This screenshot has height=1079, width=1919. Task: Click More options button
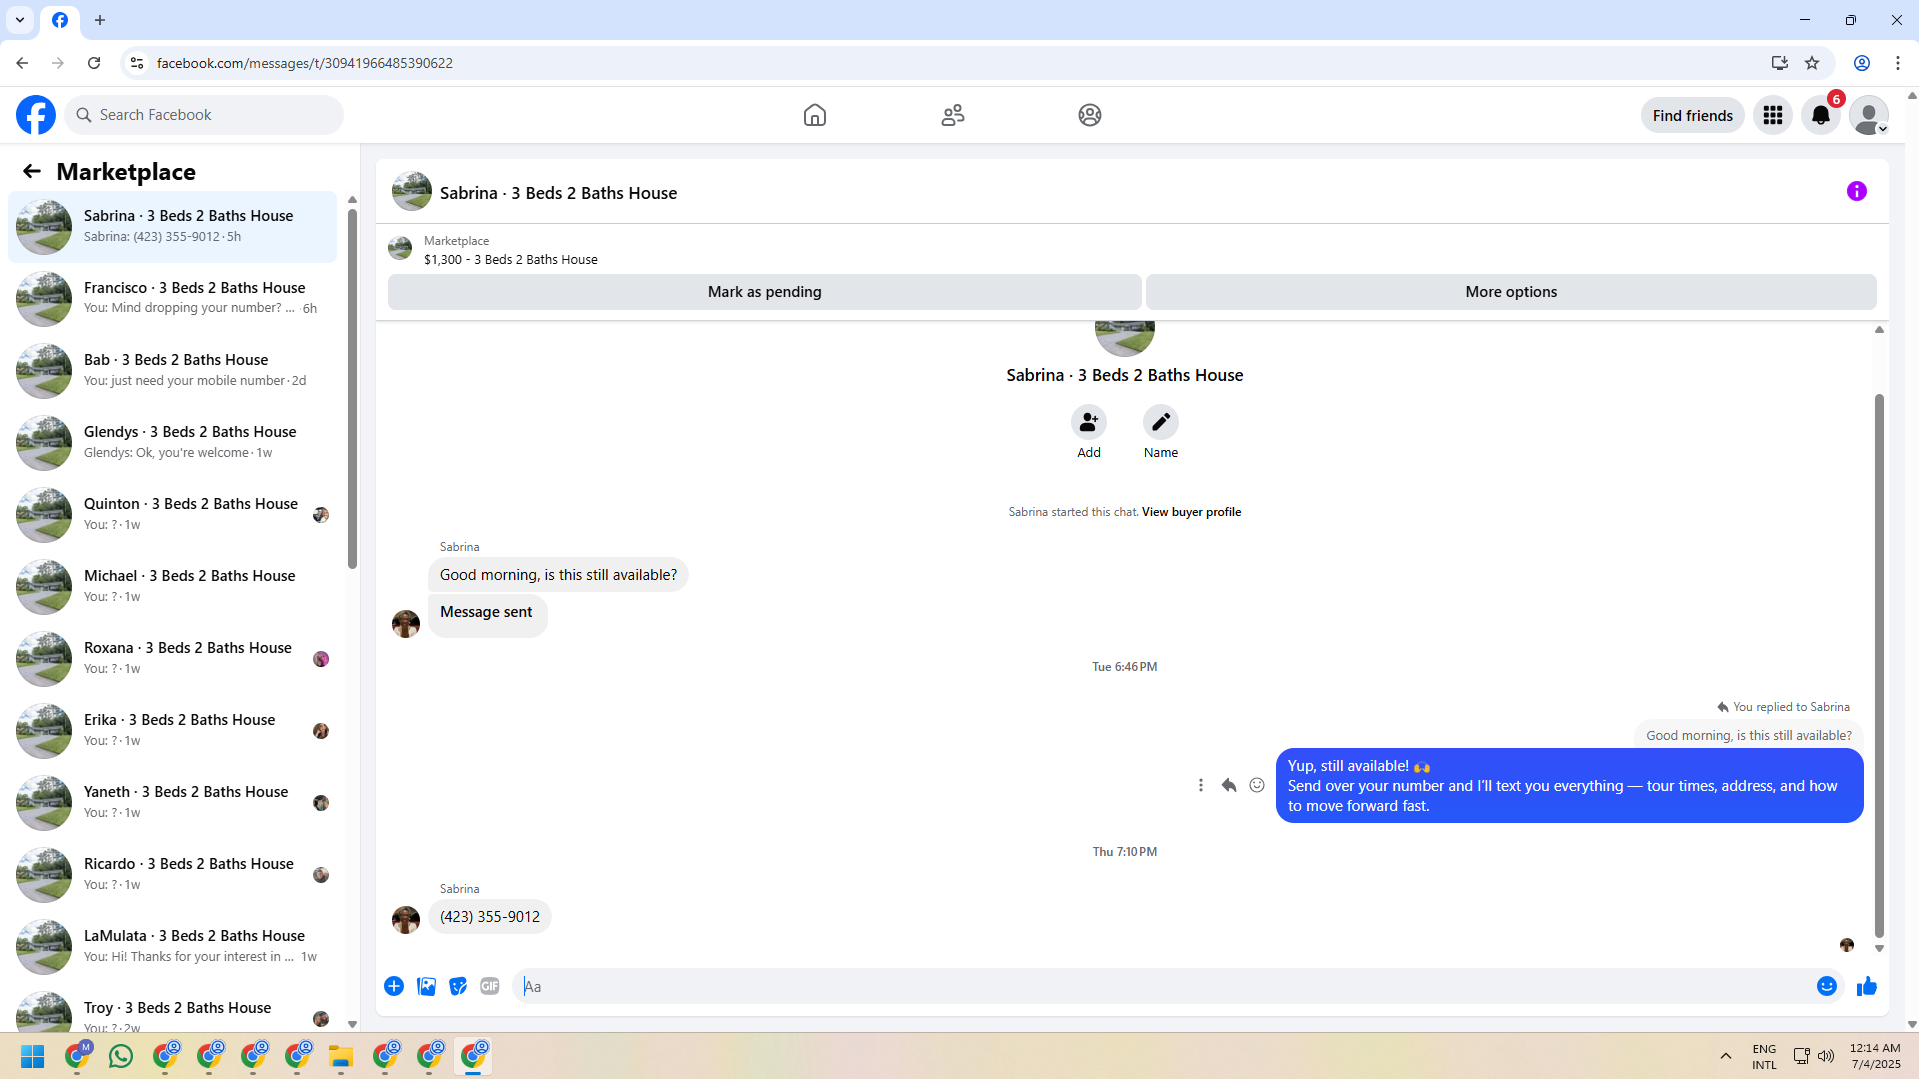pyautogui.click(x=1511, y=292)
